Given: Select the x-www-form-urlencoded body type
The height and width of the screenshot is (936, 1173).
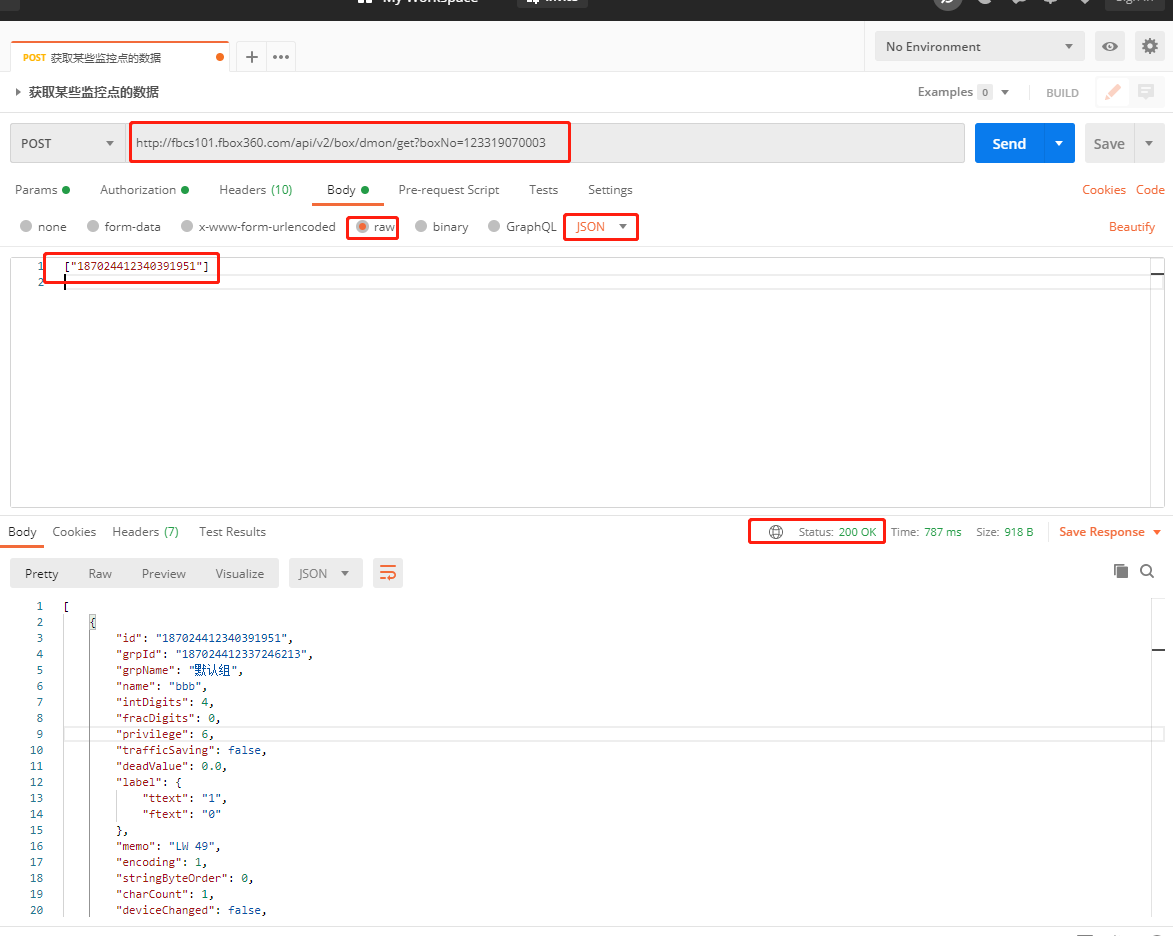Looking at the screenshot, I should click(259, 227).
